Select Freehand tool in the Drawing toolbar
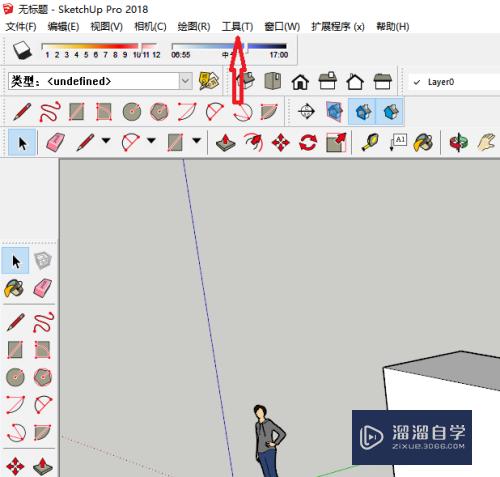This screenshot has height=477, width=500. [50, 111]
